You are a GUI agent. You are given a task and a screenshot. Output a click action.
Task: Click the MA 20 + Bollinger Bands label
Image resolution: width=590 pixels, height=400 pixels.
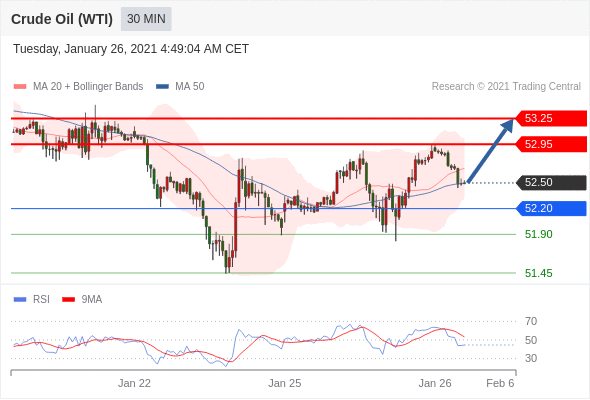(88, 87)
